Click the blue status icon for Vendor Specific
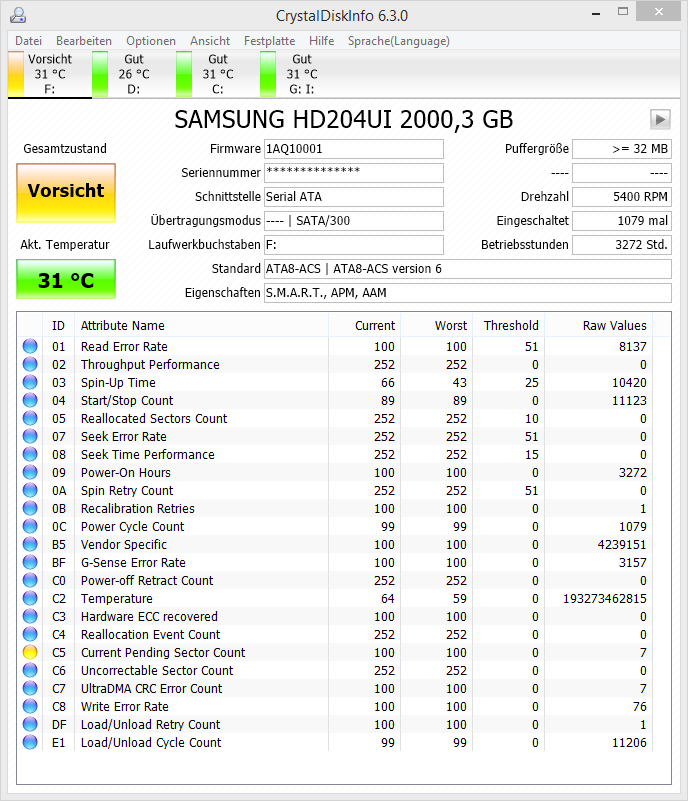 coord(30,544)
